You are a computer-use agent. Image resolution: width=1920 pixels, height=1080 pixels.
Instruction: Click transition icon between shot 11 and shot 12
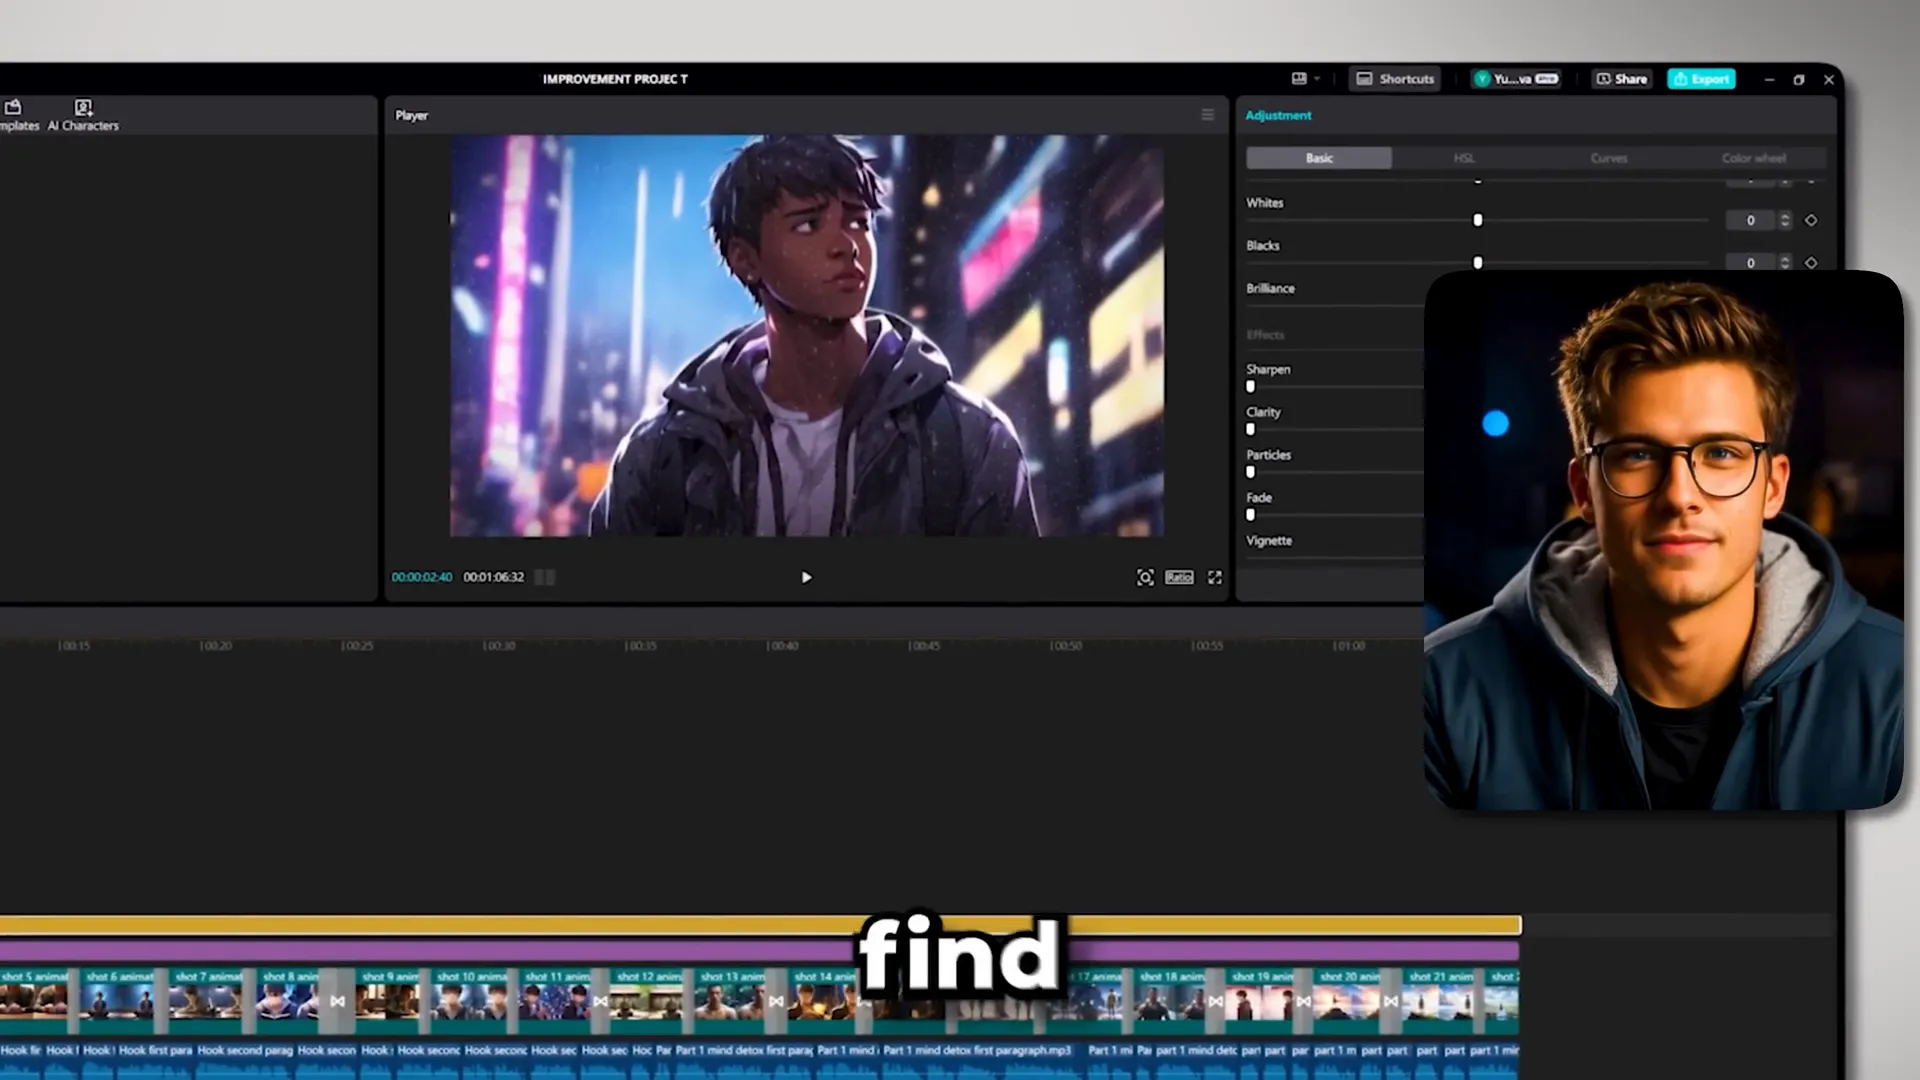pyautogui.click(x=600, y=1001)
